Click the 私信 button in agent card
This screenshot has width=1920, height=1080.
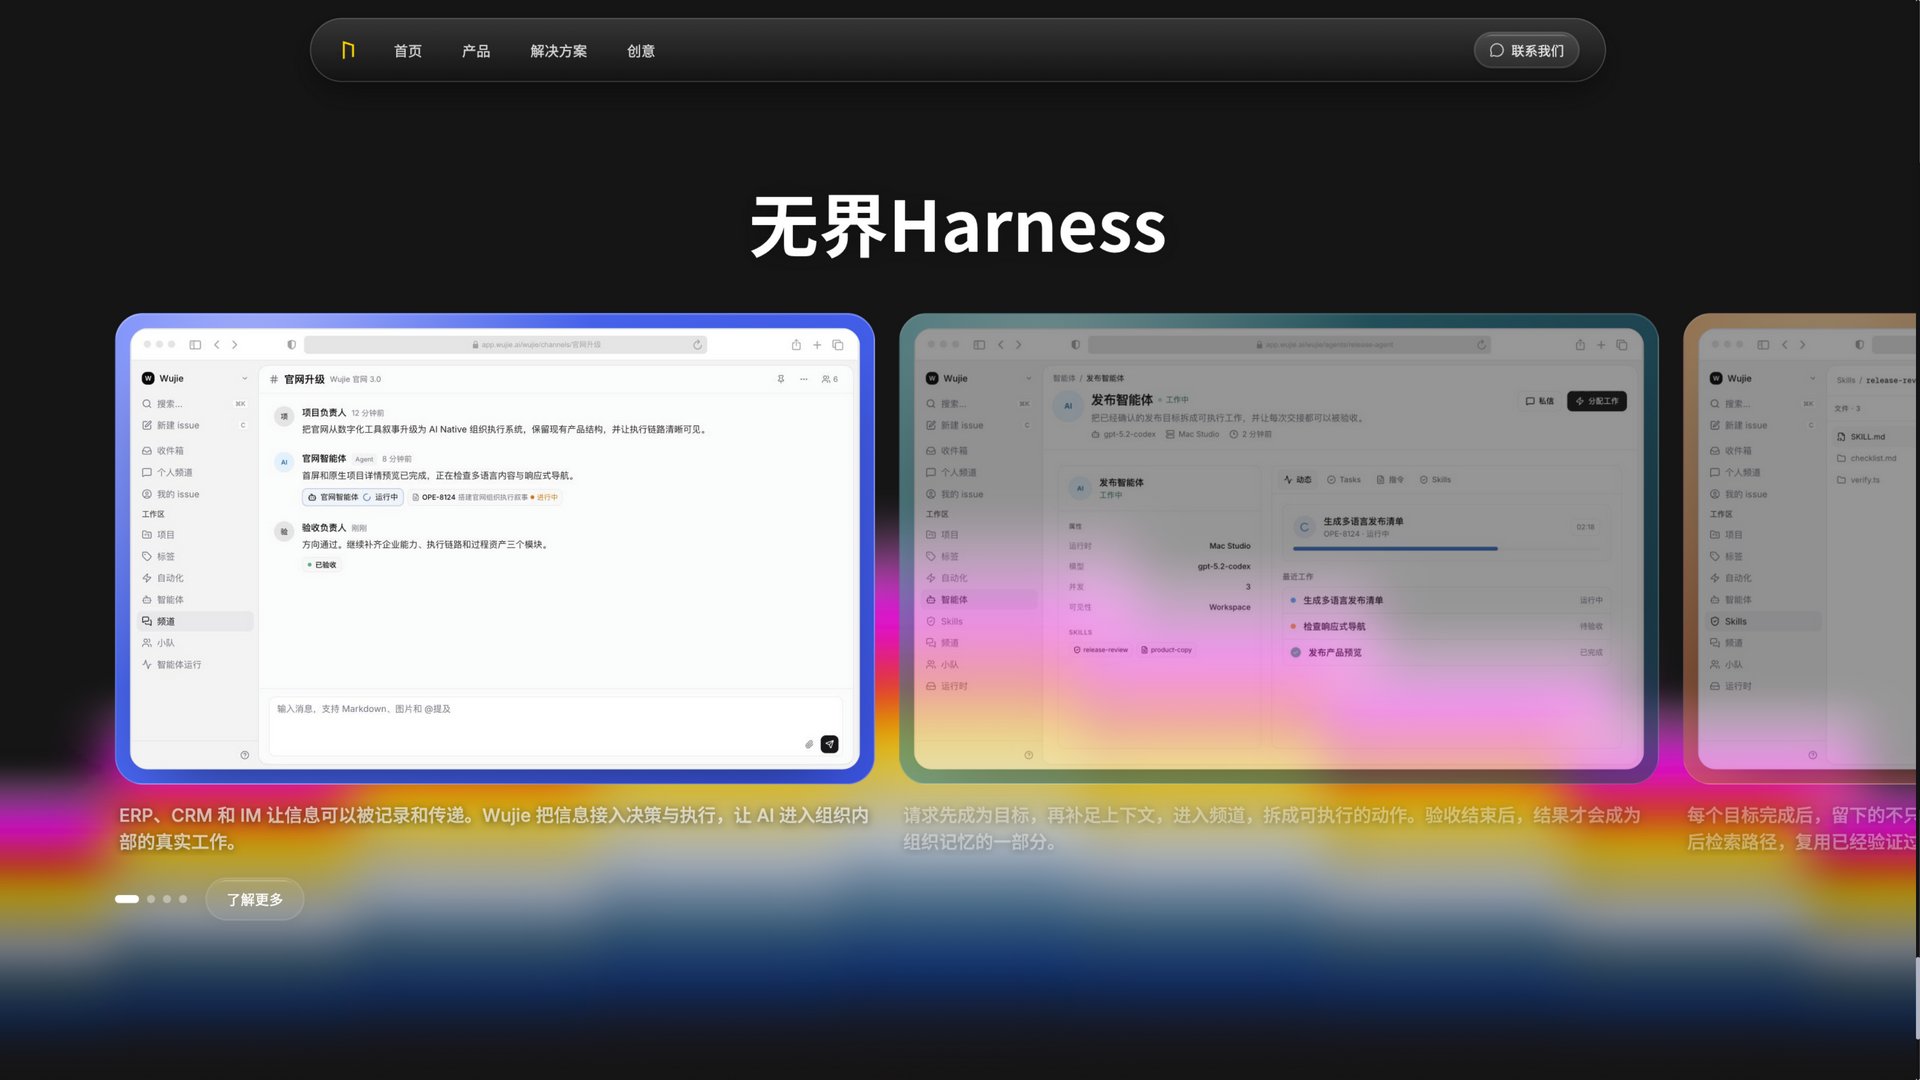(x=1540, y=401)
